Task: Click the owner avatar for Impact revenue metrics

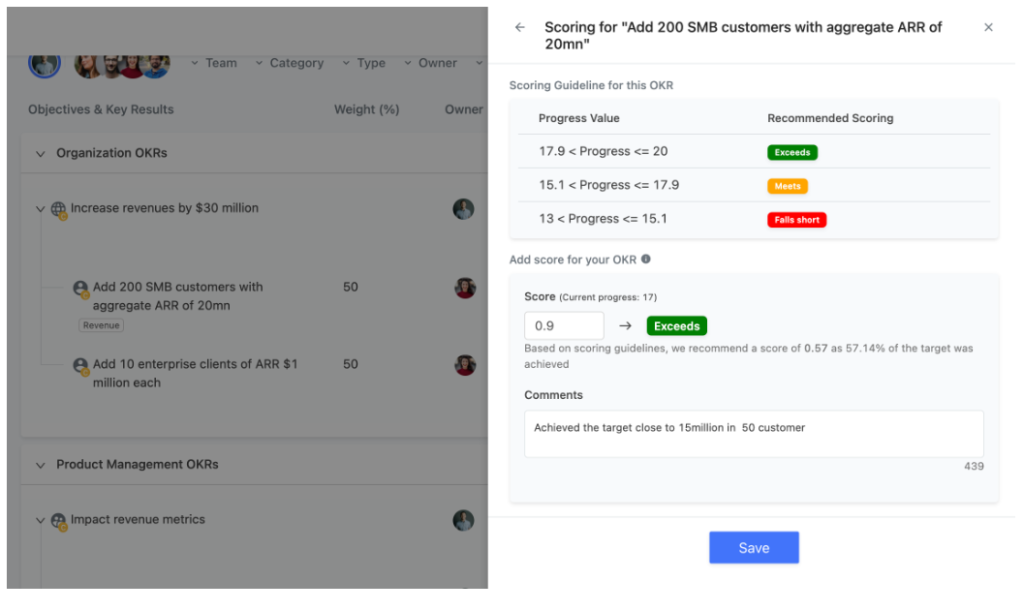Action: click(464, 521)
